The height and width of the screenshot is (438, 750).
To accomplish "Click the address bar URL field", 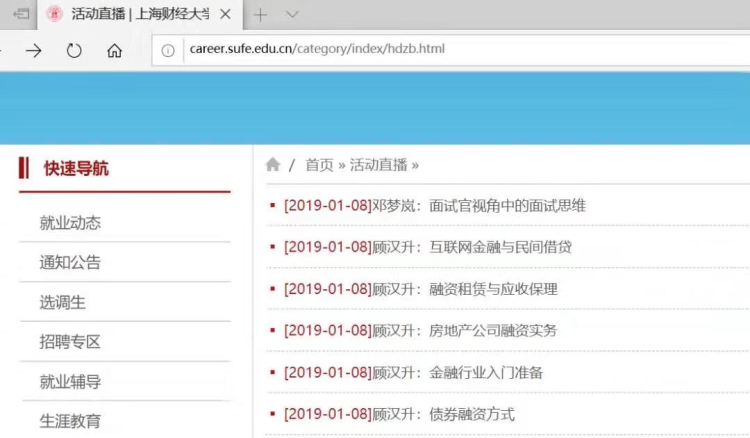I will 400,50.
